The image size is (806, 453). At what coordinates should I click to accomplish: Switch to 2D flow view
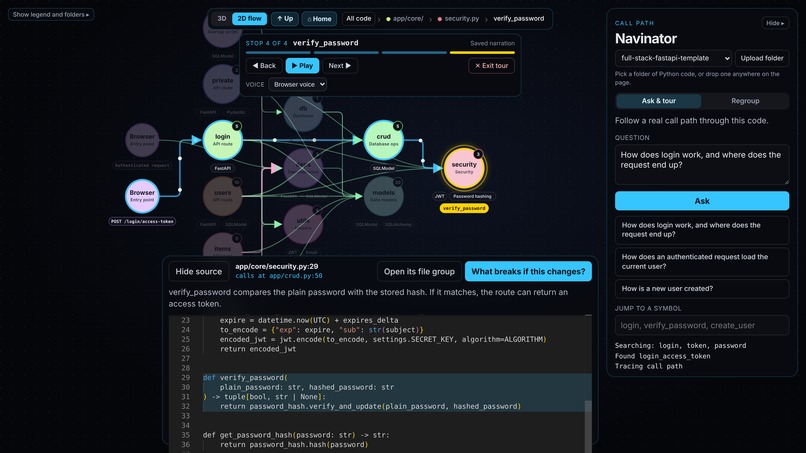pyautogui.click(x=249, y=19)
